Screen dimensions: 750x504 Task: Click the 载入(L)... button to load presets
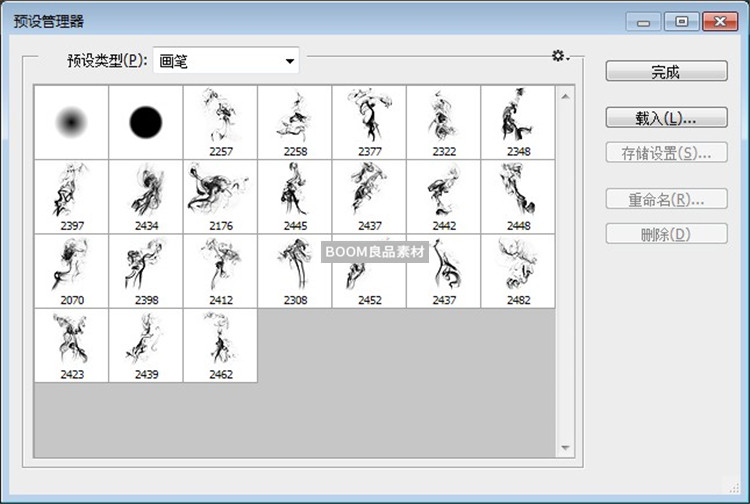666,117
